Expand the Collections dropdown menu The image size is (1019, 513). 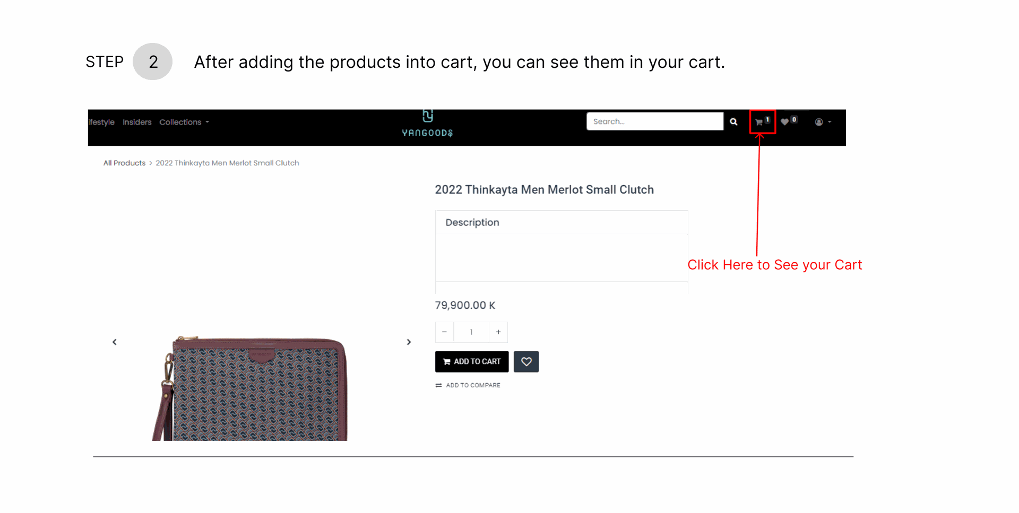(184, 122)
